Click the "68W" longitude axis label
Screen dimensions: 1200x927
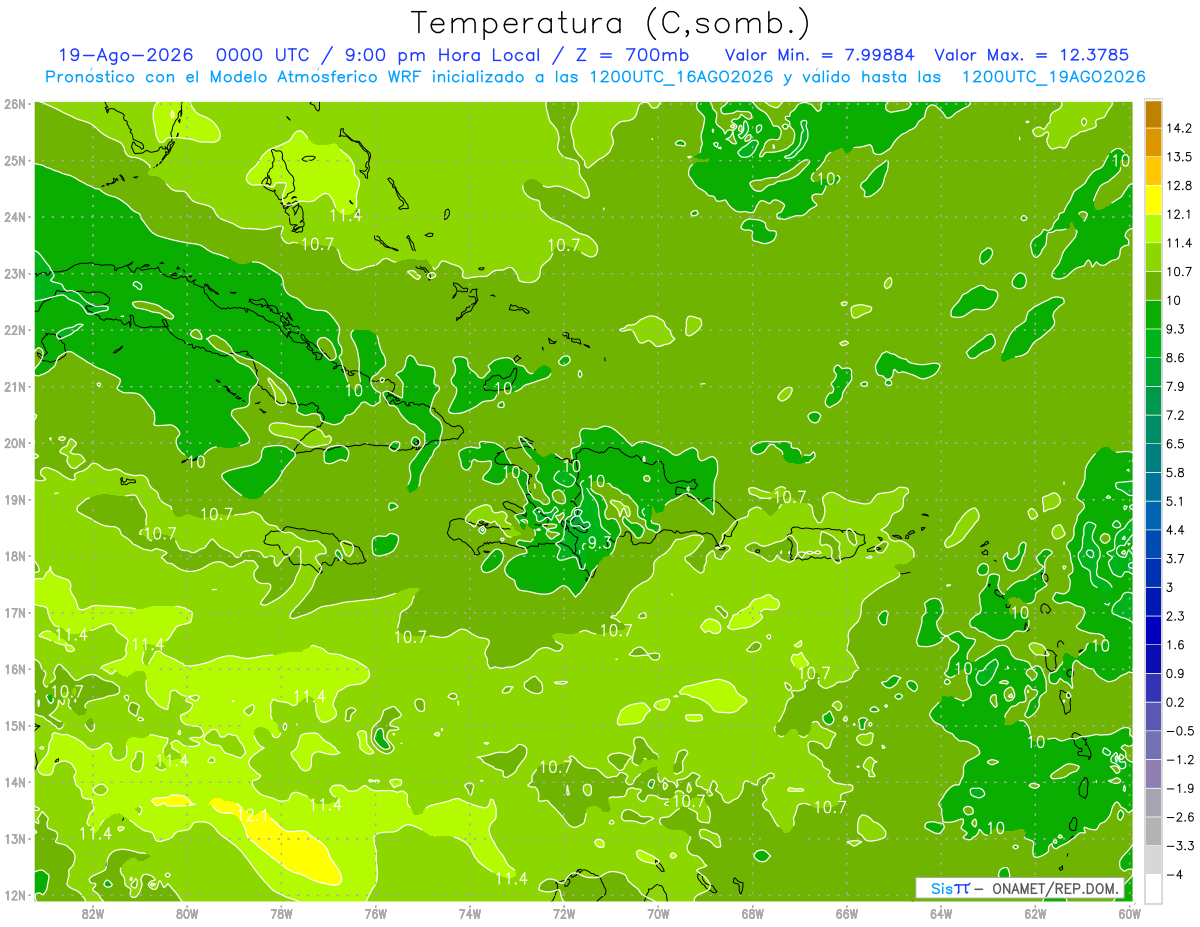click(753, 913)
